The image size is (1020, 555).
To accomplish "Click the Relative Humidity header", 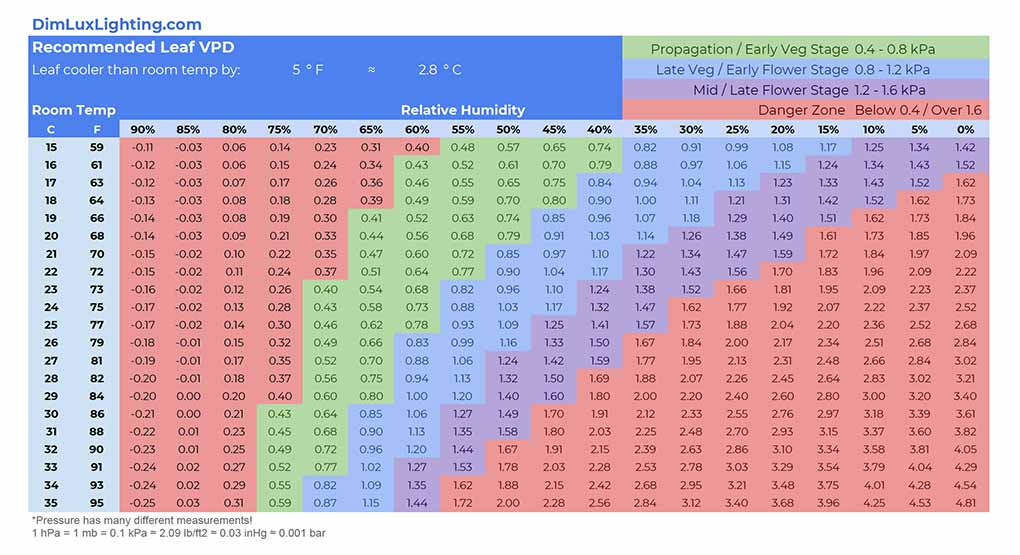I will (x=462, y=110).
